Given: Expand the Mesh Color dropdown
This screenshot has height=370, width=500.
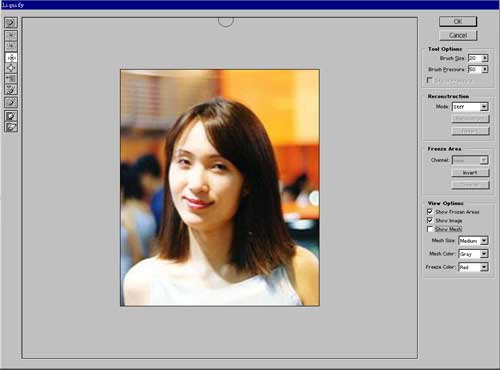Looking at the screenshot, I should point(473,254).
